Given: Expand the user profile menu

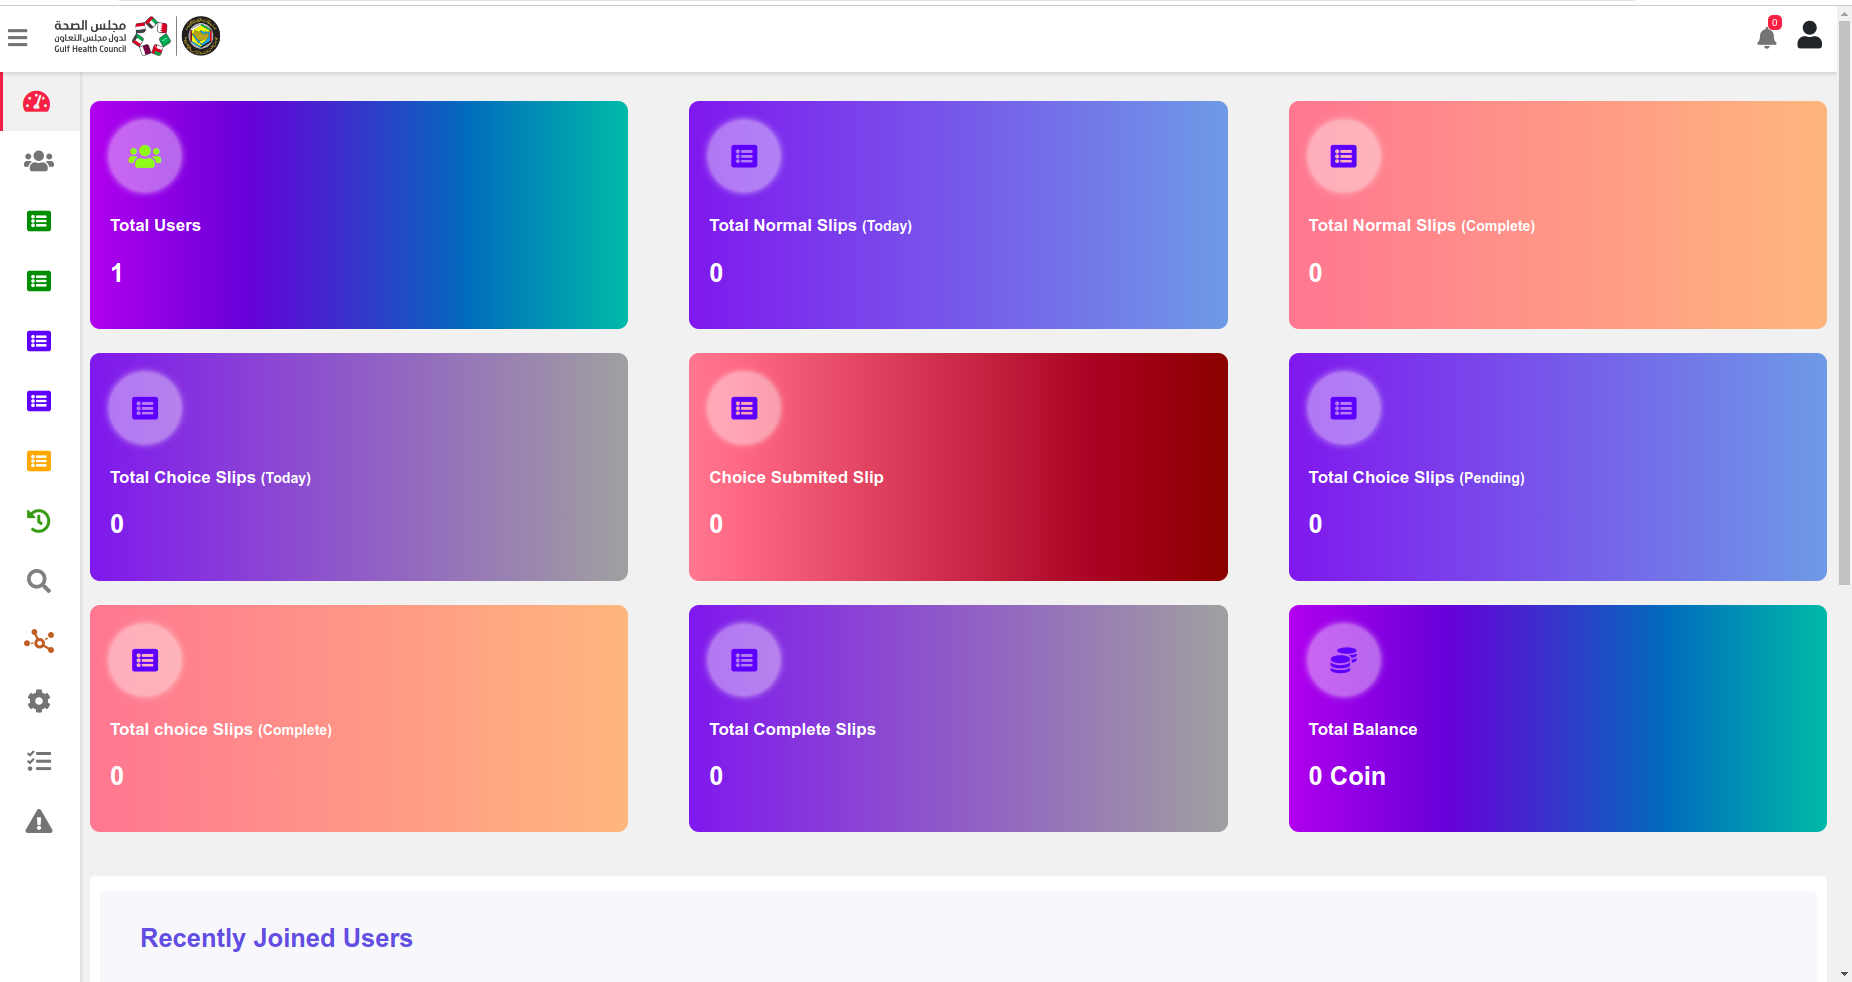Looking at the screenshot, I should click(1809, 35).
